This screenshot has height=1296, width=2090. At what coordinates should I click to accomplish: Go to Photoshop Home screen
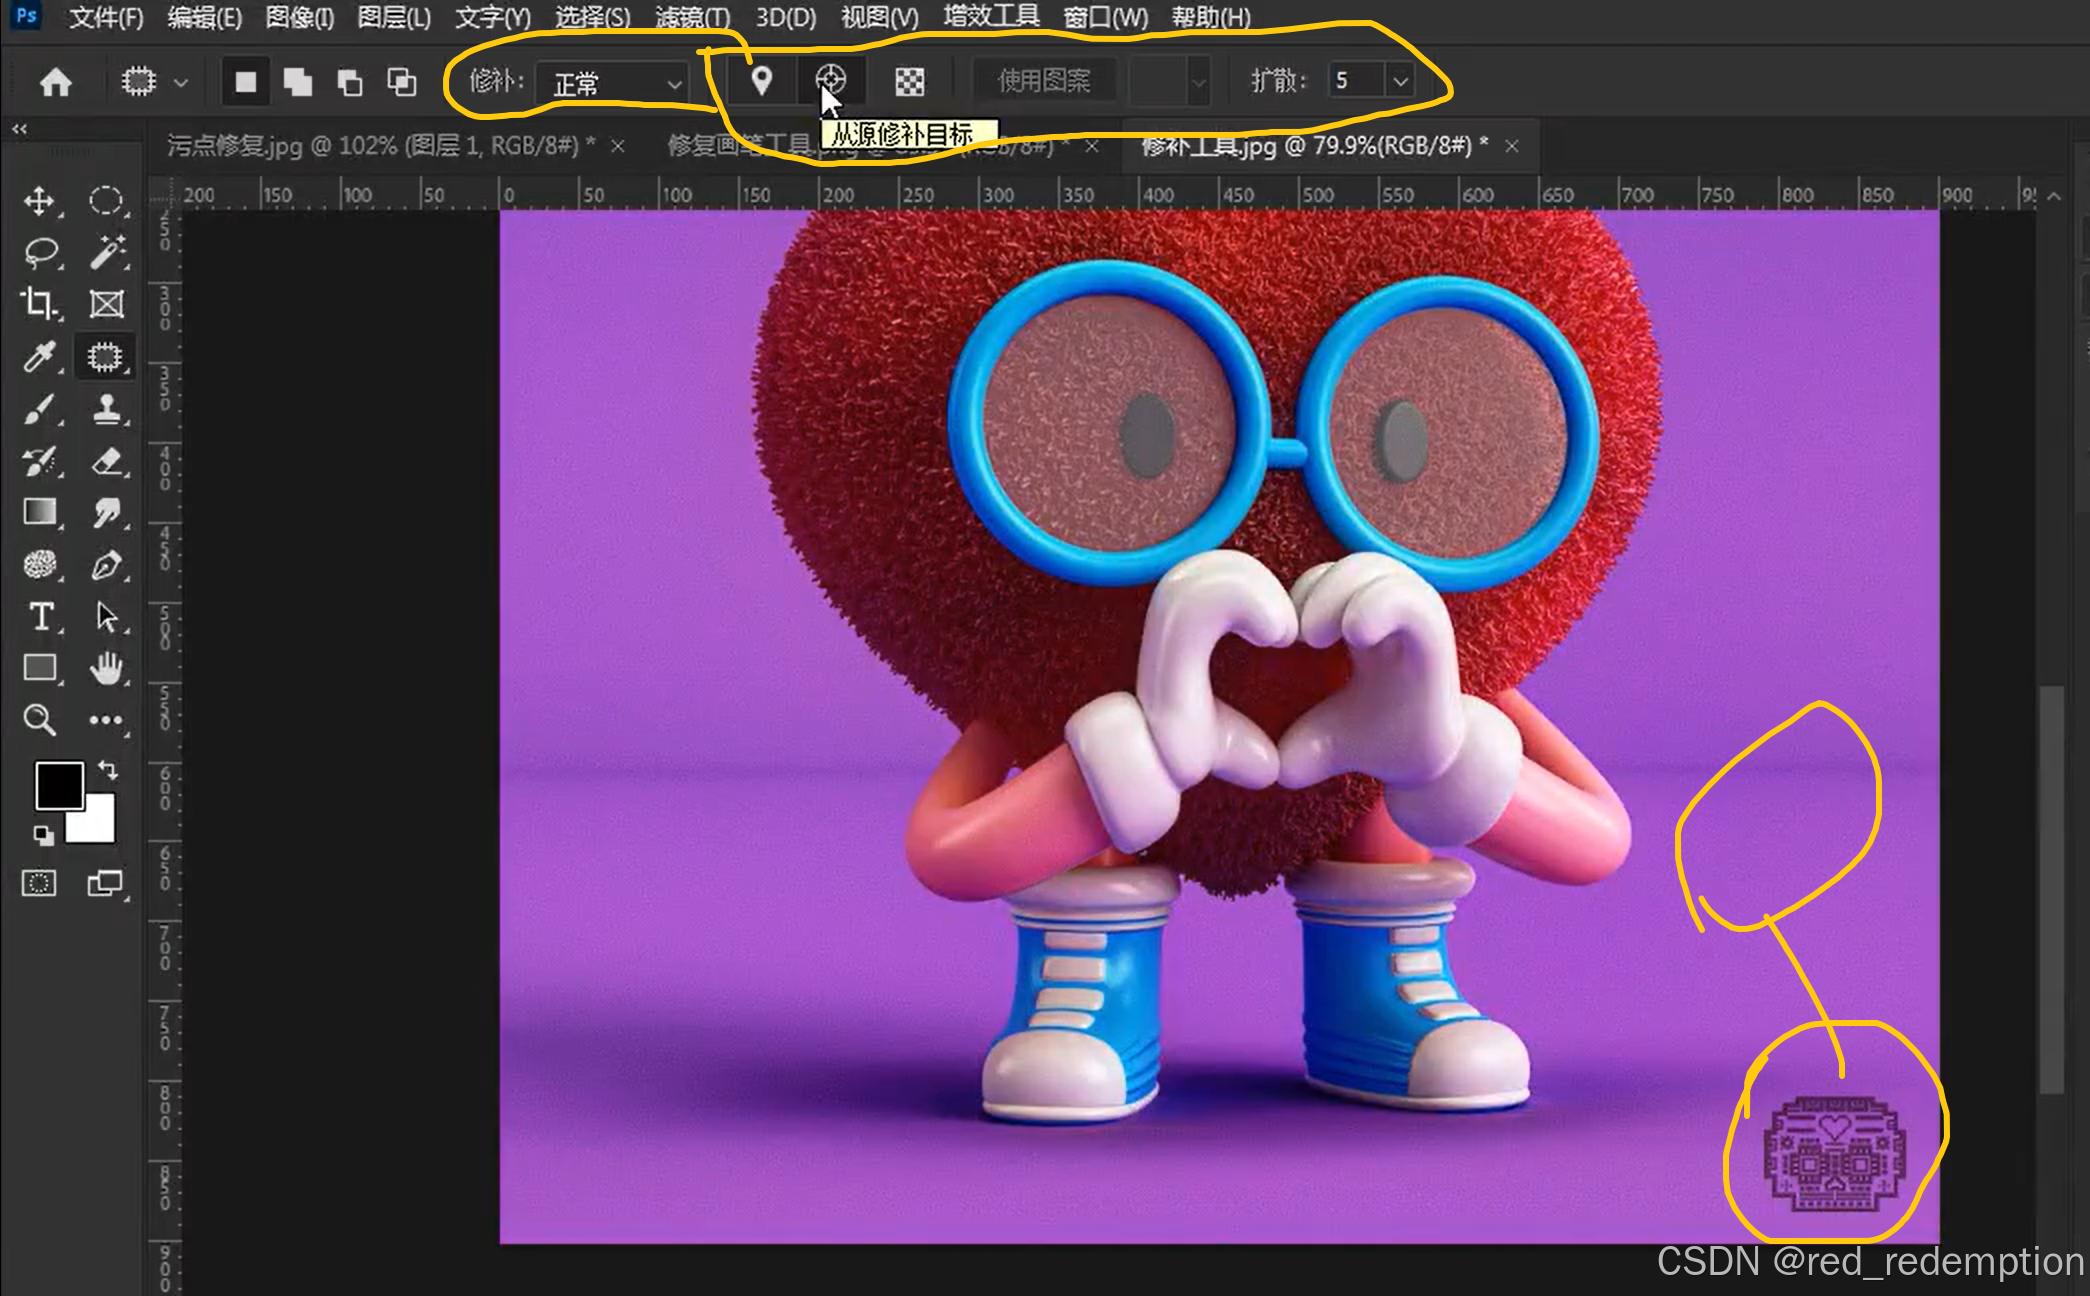click(55, 81)
